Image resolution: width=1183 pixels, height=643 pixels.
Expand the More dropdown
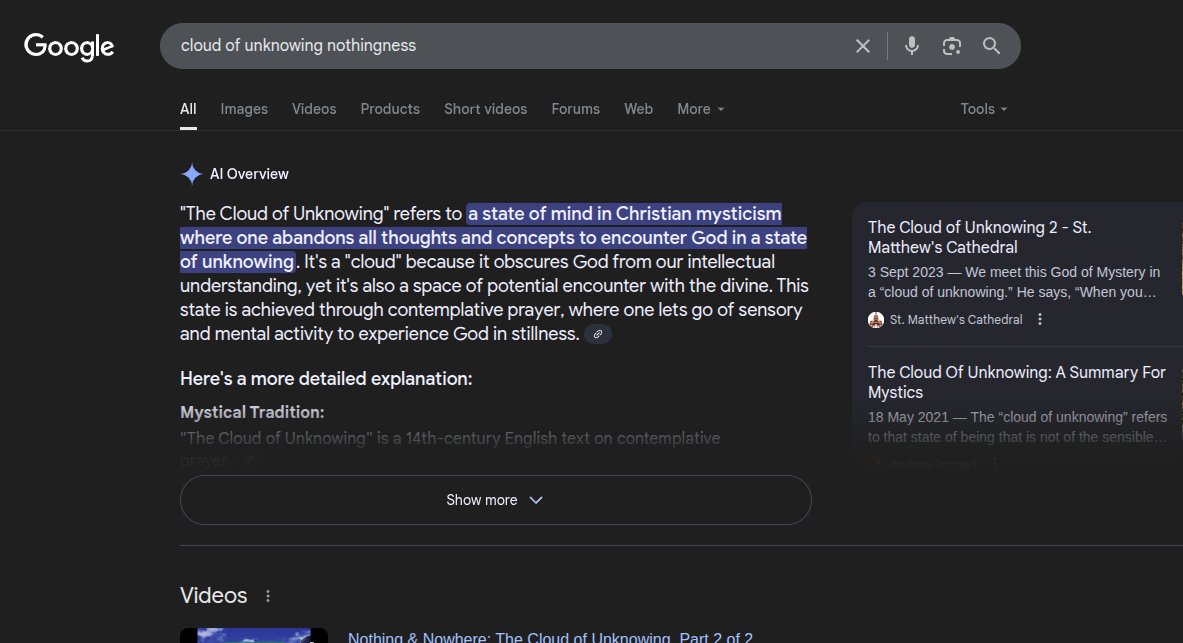pos(700,109)
